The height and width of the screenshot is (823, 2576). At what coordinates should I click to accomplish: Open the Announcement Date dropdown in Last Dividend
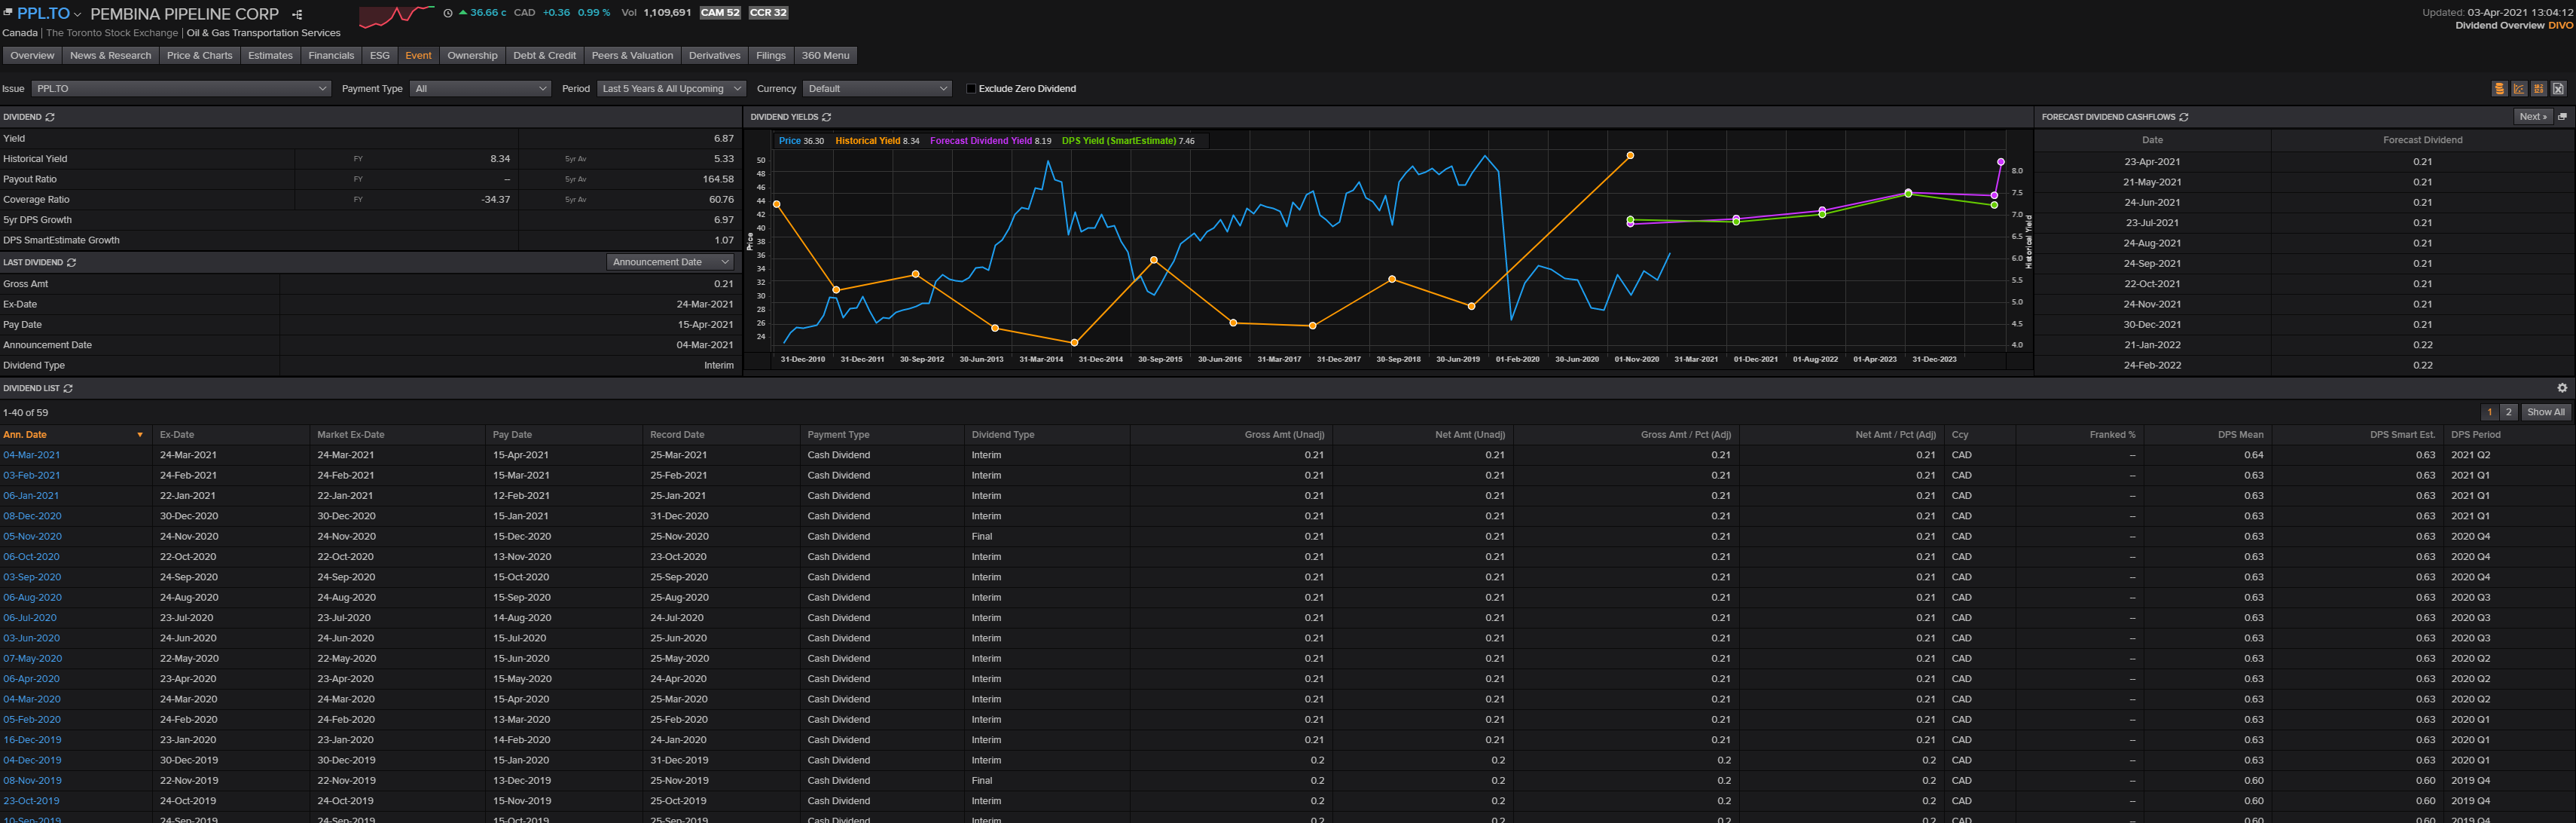671,262
